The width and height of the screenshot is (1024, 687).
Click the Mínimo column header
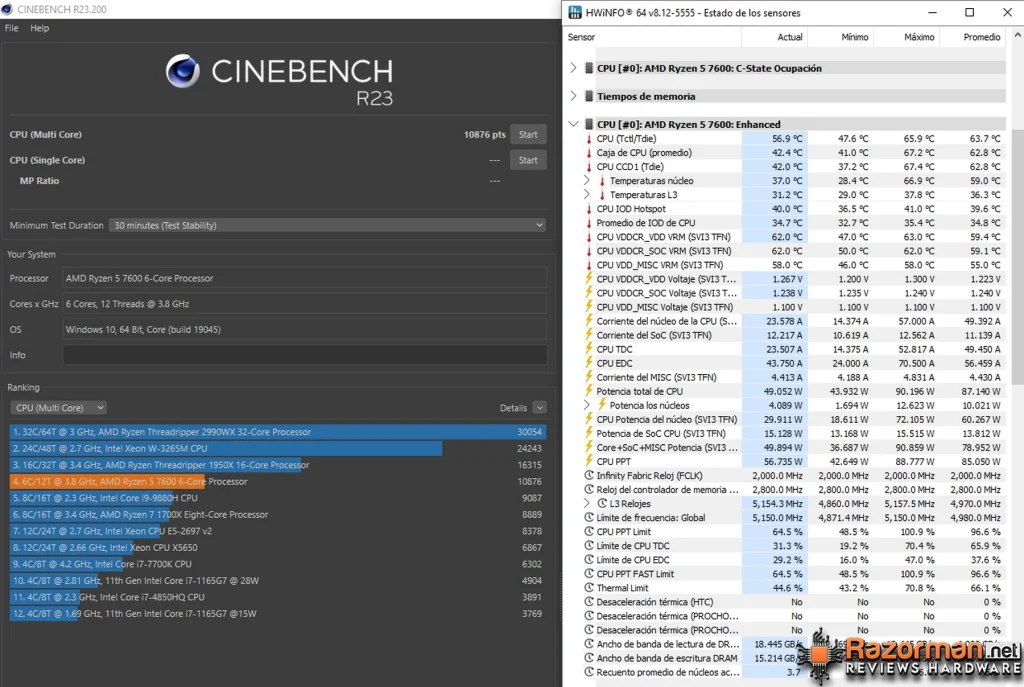(840, 37)
